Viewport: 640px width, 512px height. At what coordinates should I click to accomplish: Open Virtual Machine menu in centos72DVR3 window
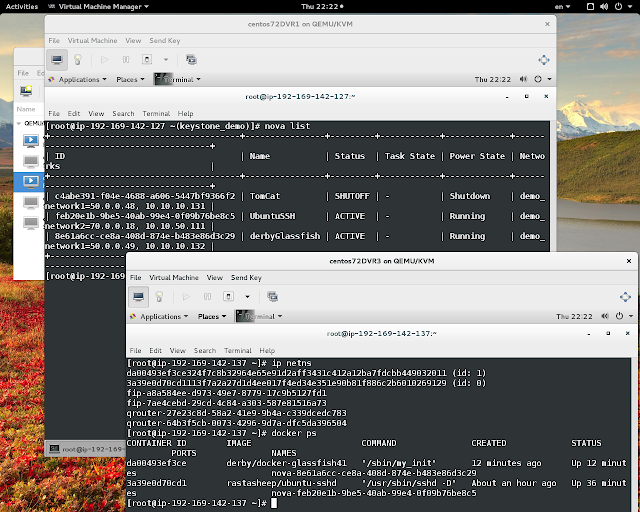pos(174,277)
